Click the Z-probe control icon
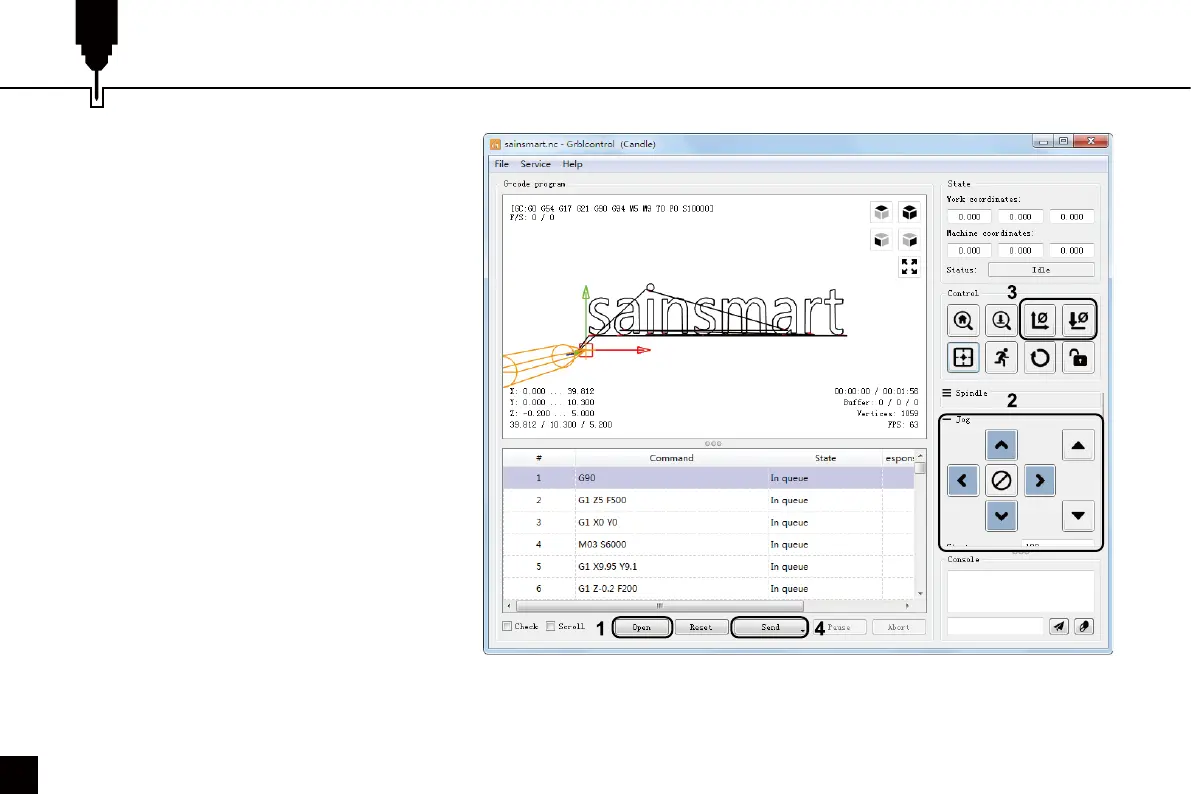Screen dimensions: 1191x794 pos(1001,321)
